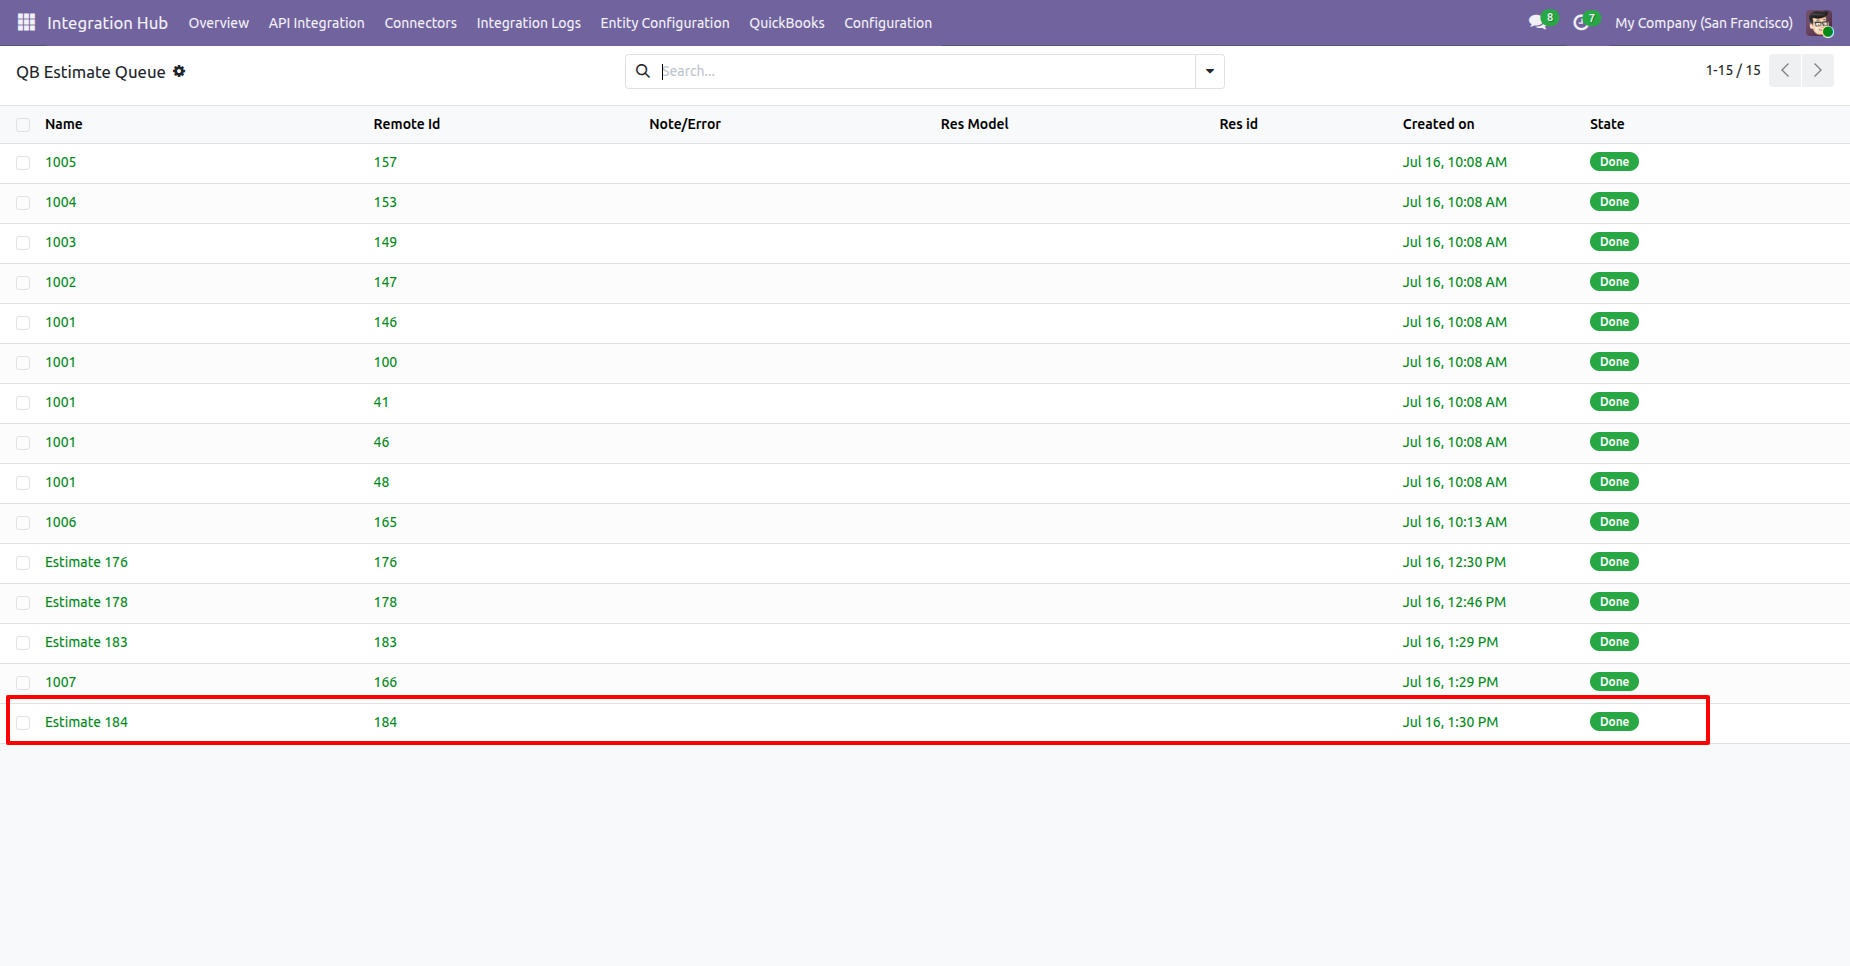Sort by the Note/Error column header

pyautogui.click(x=684, y=124)
